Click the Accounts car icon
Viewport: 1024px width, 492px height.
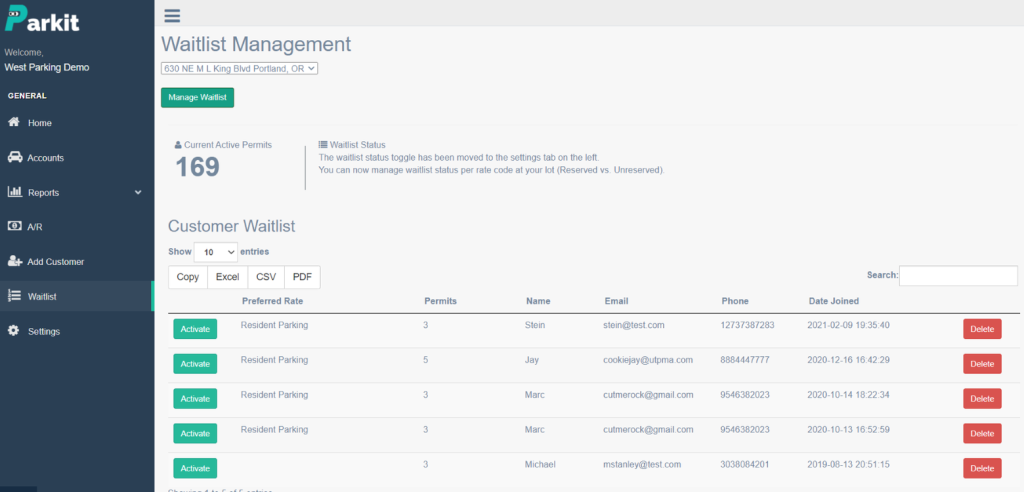[14, 158]
